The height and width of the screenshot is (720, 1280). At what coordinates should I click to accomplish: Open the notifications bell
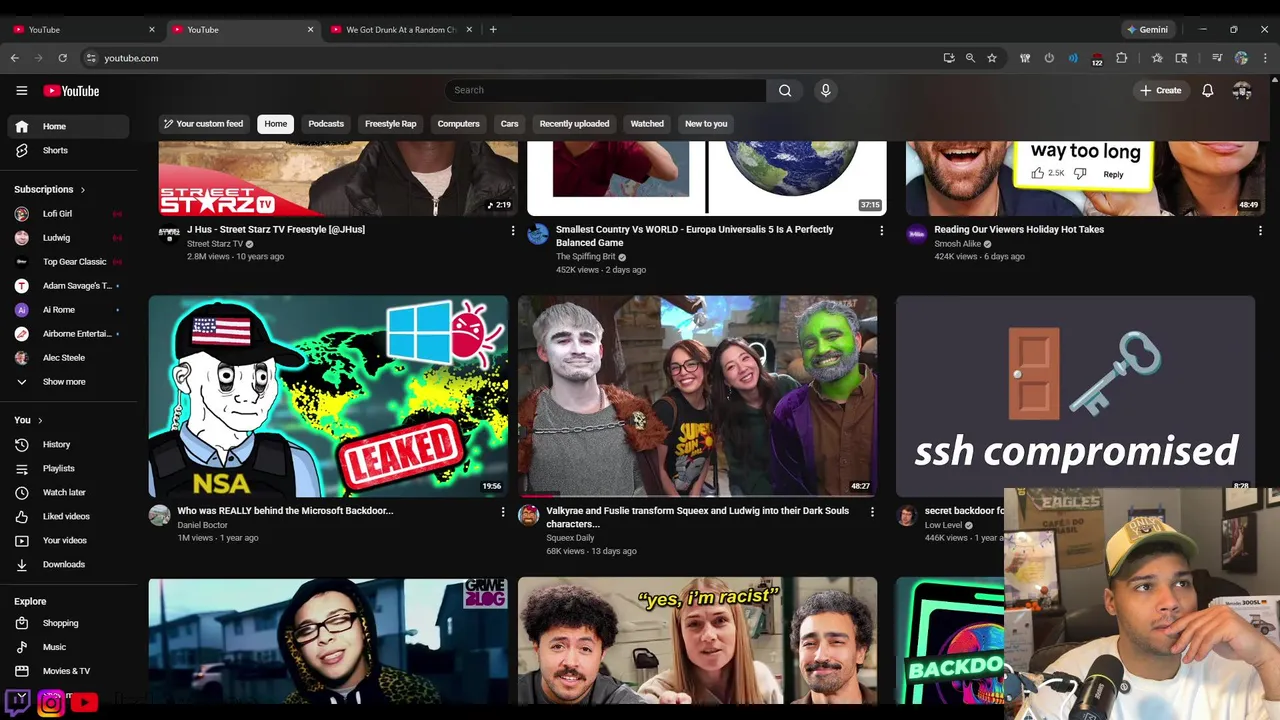coord(1207,91)
